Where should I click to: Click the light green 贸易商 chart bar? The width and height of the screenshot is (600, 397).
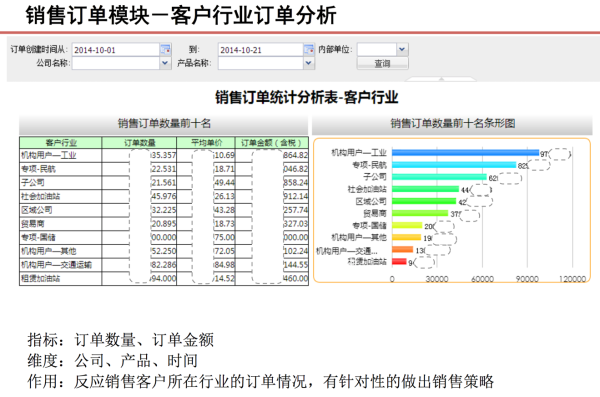coord(420,213)
